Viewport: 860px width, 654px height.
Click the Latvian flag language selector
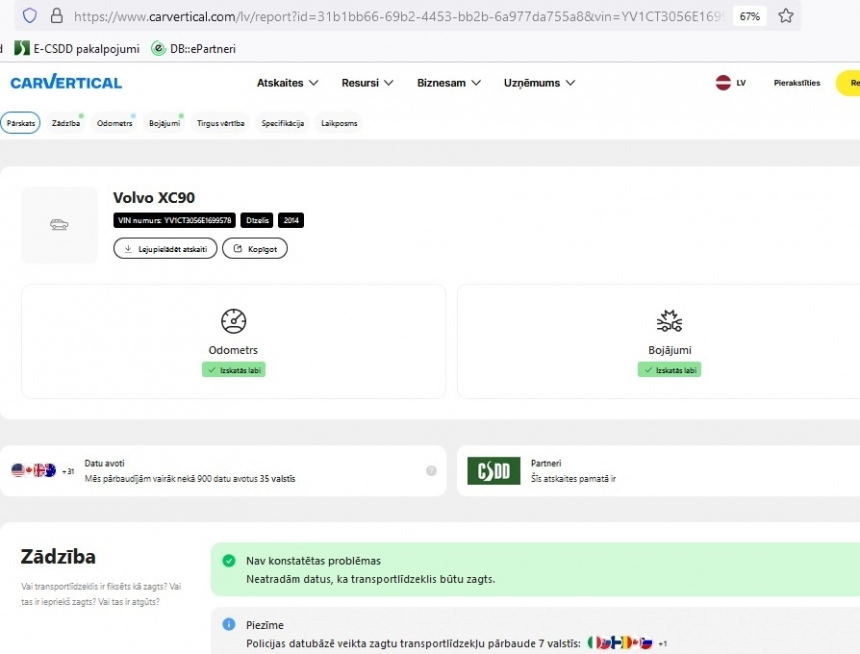[x=731, y=83]
